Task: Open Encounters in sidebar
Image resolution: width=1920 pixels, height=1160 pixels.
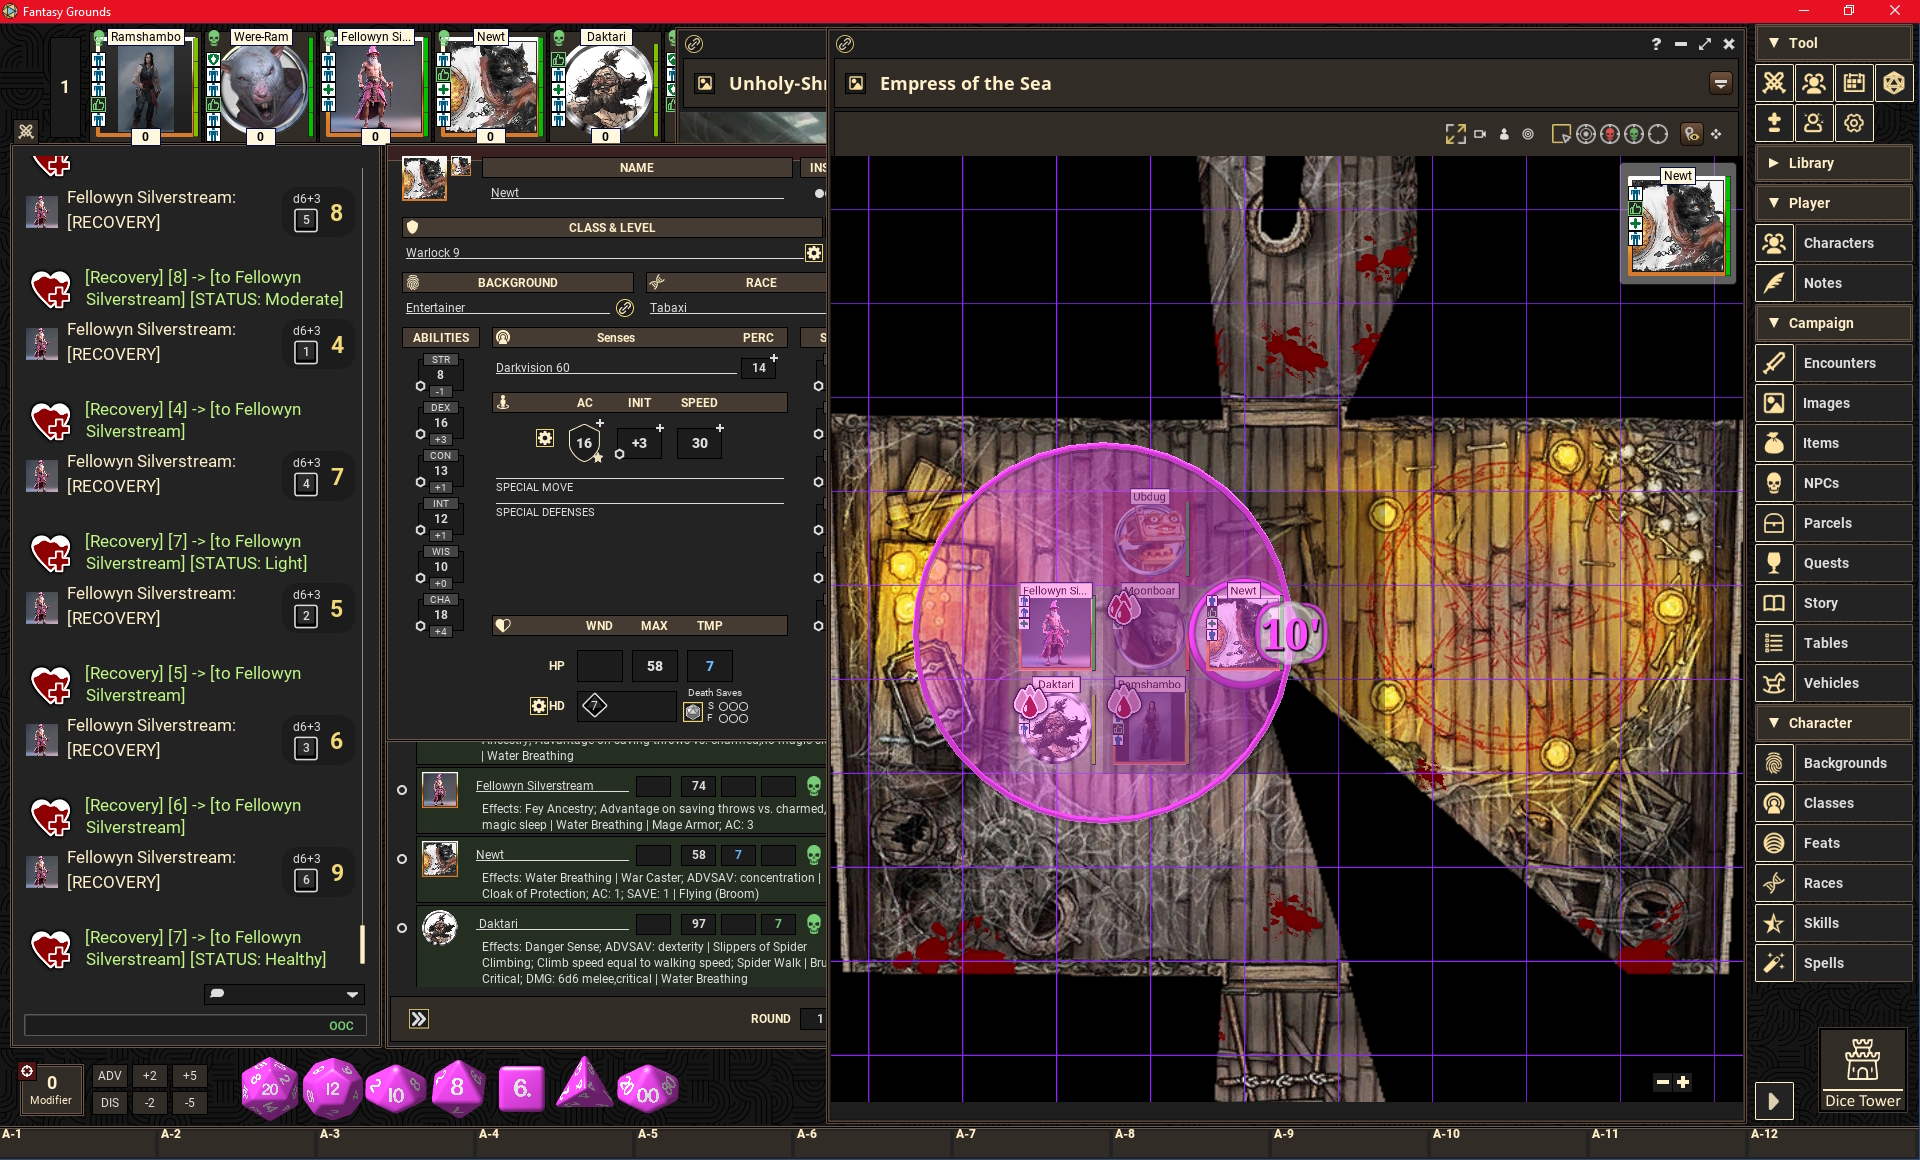Action: (1834, 363)
